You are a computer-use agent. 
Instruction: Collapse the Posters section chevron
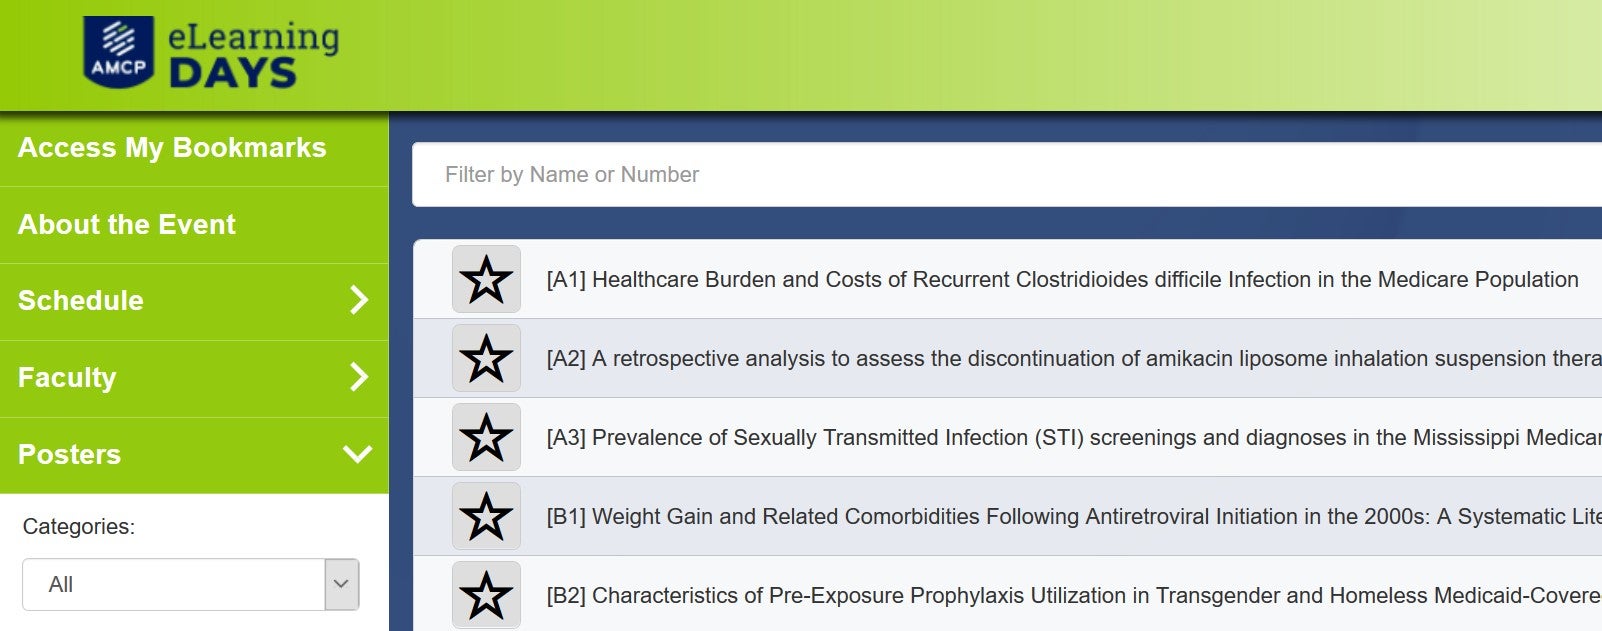(357, 454)
